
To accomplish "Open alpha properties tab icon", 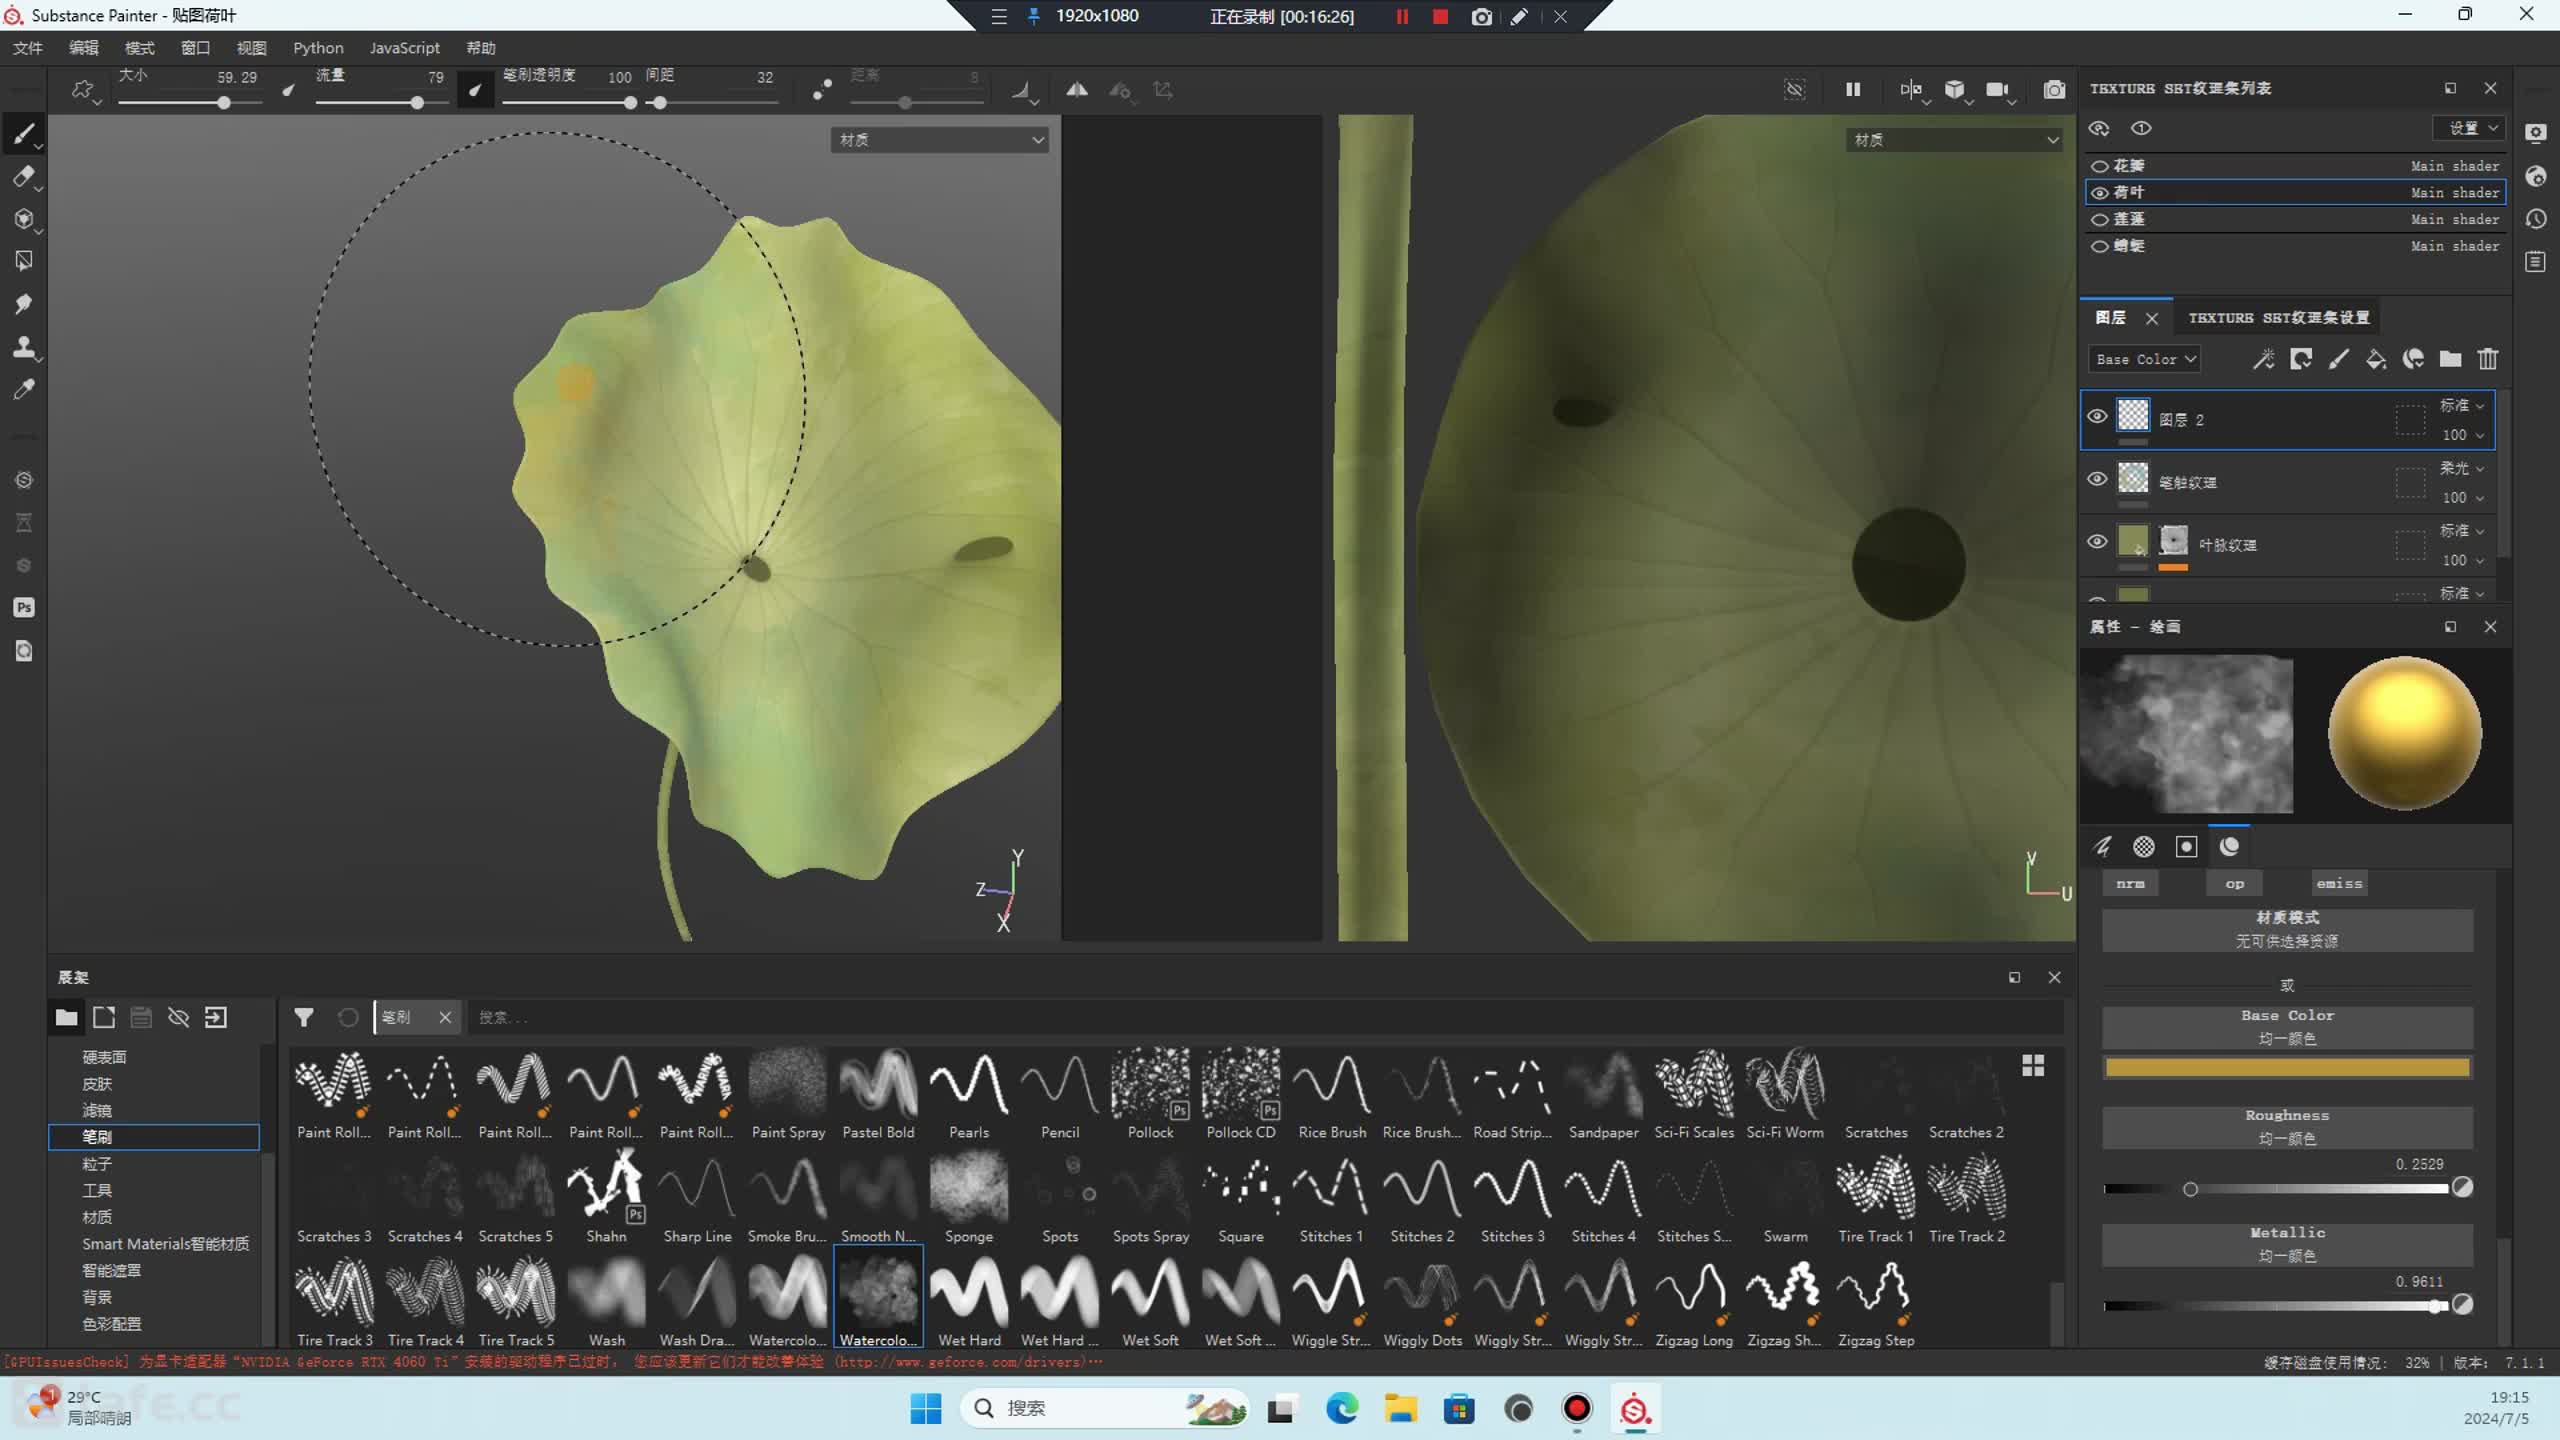I will coord(2144,847).
